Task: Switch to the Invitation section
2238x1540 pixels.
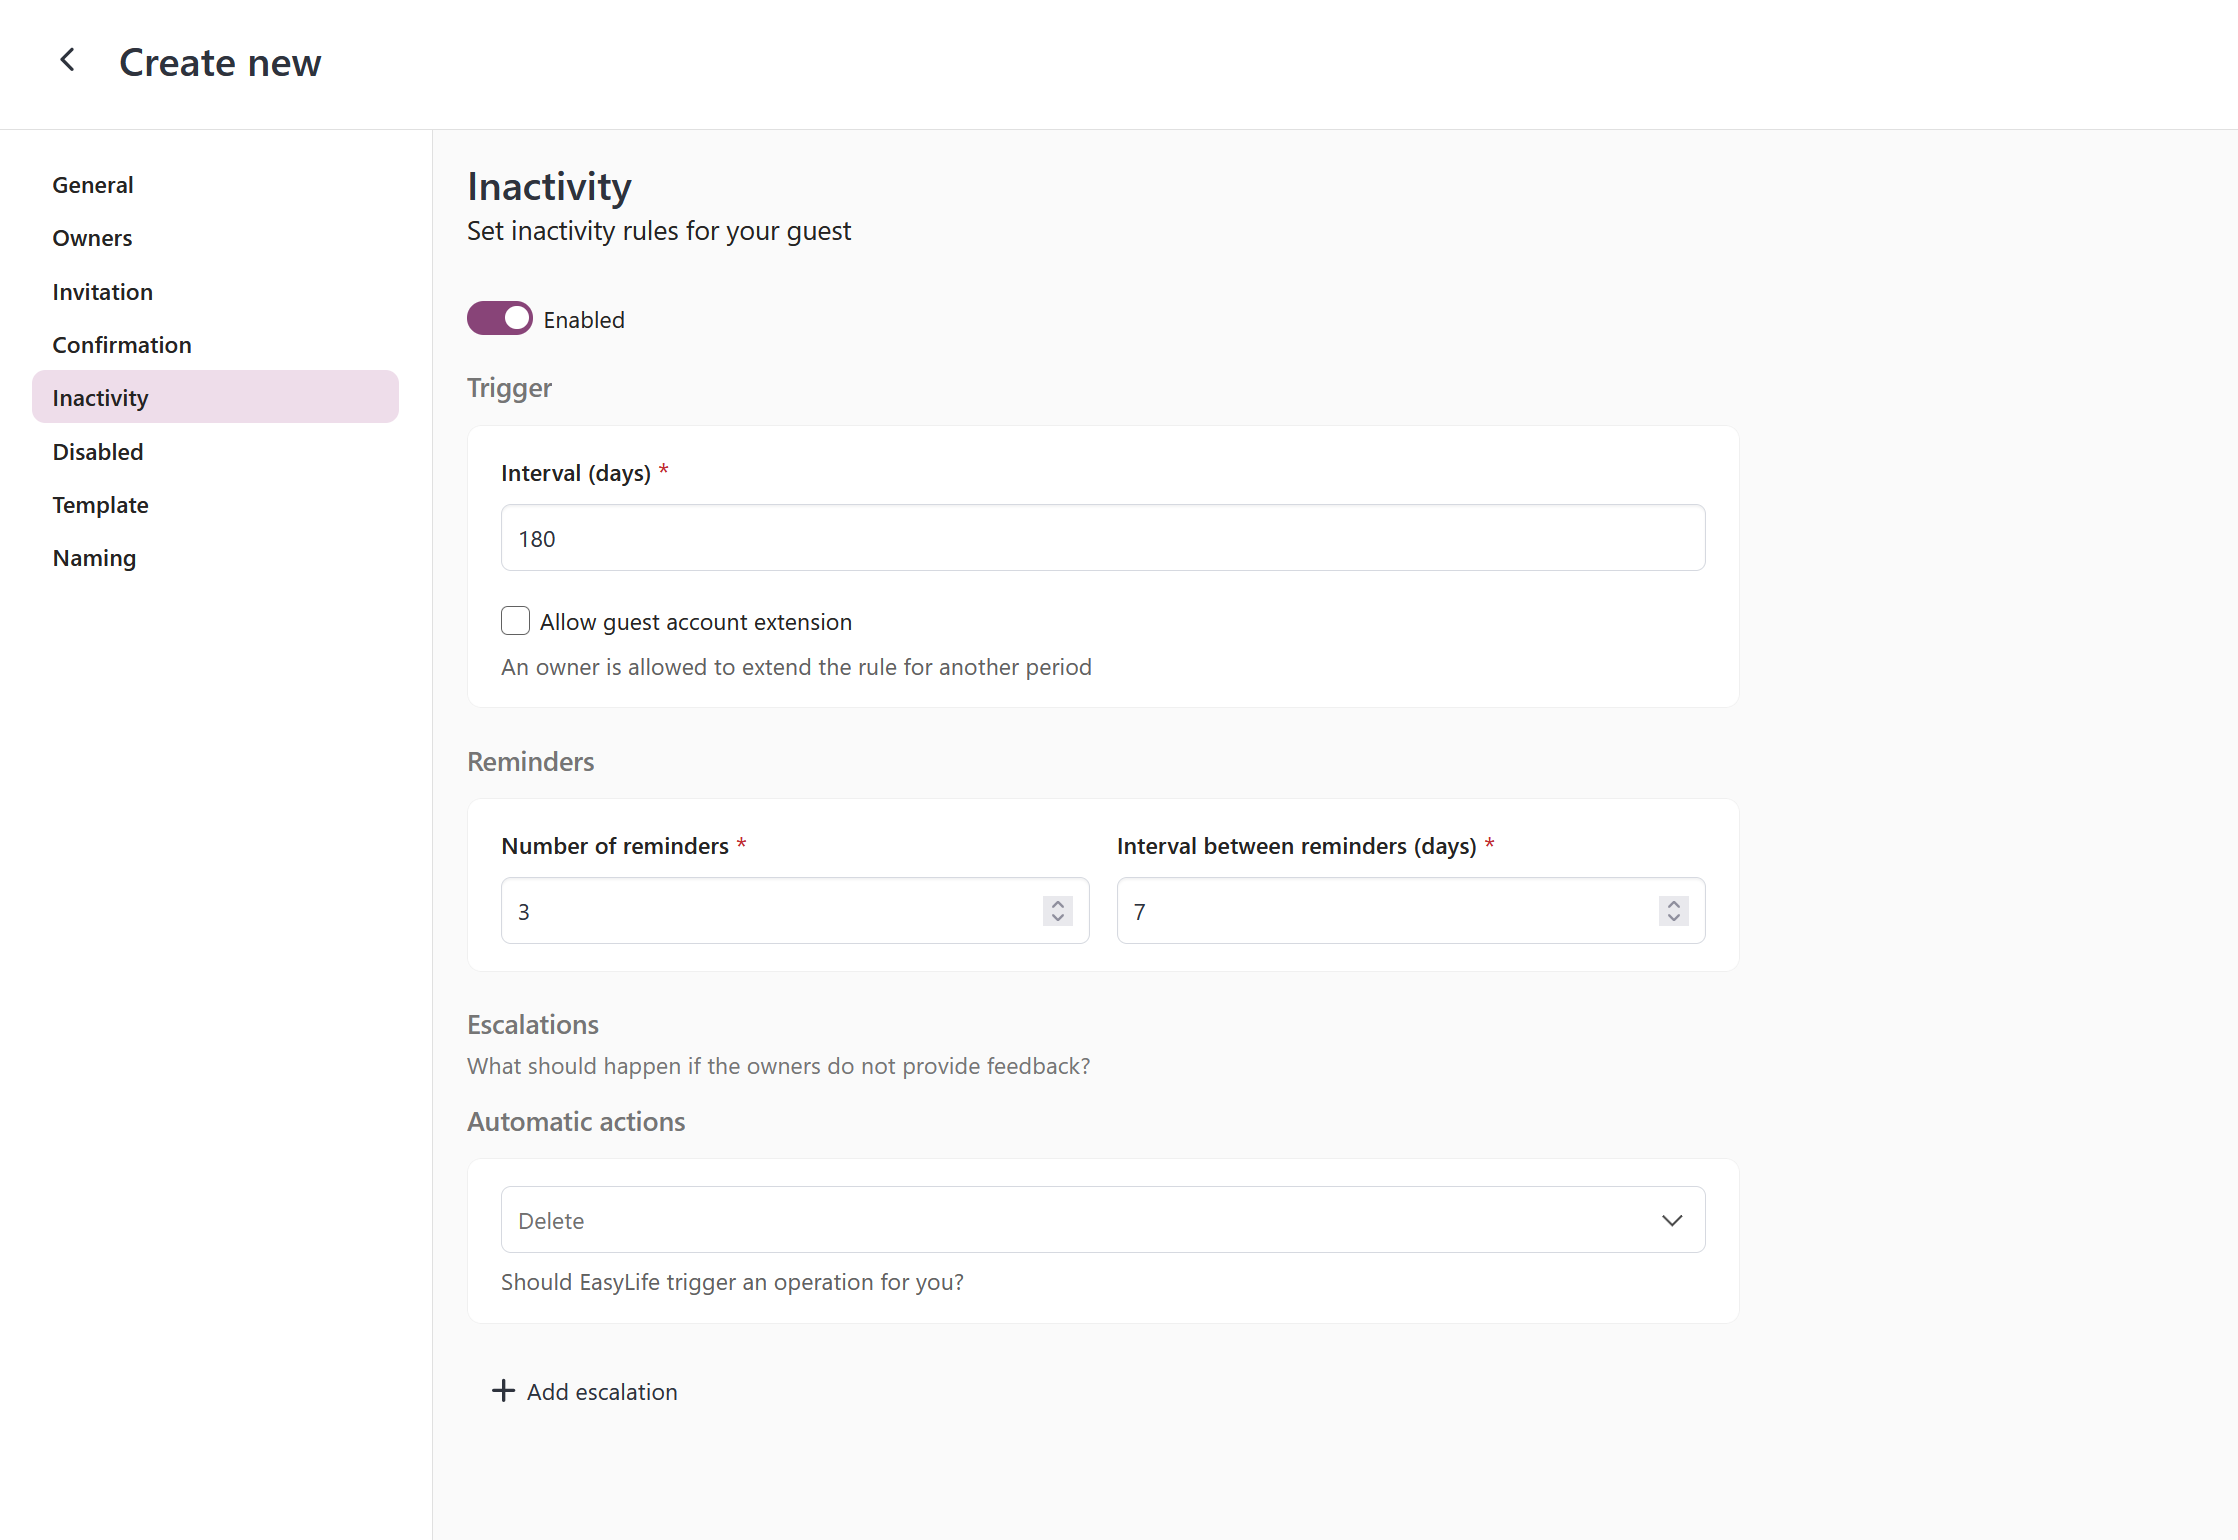Action: click(103, 292)
